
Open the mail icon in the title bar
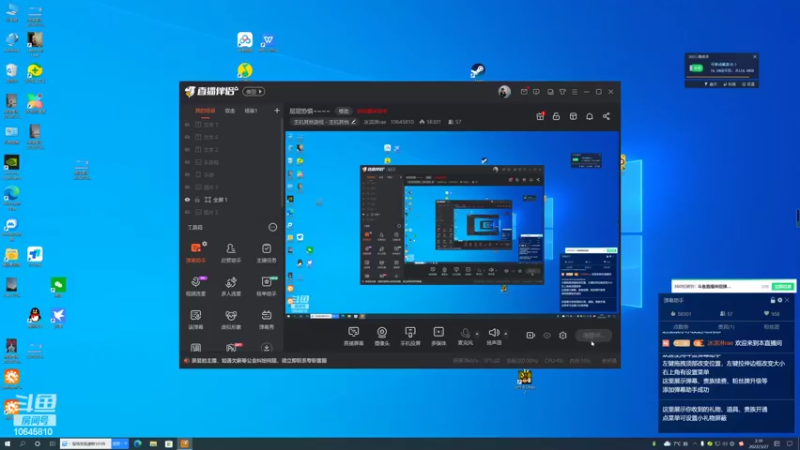point(524,92)
